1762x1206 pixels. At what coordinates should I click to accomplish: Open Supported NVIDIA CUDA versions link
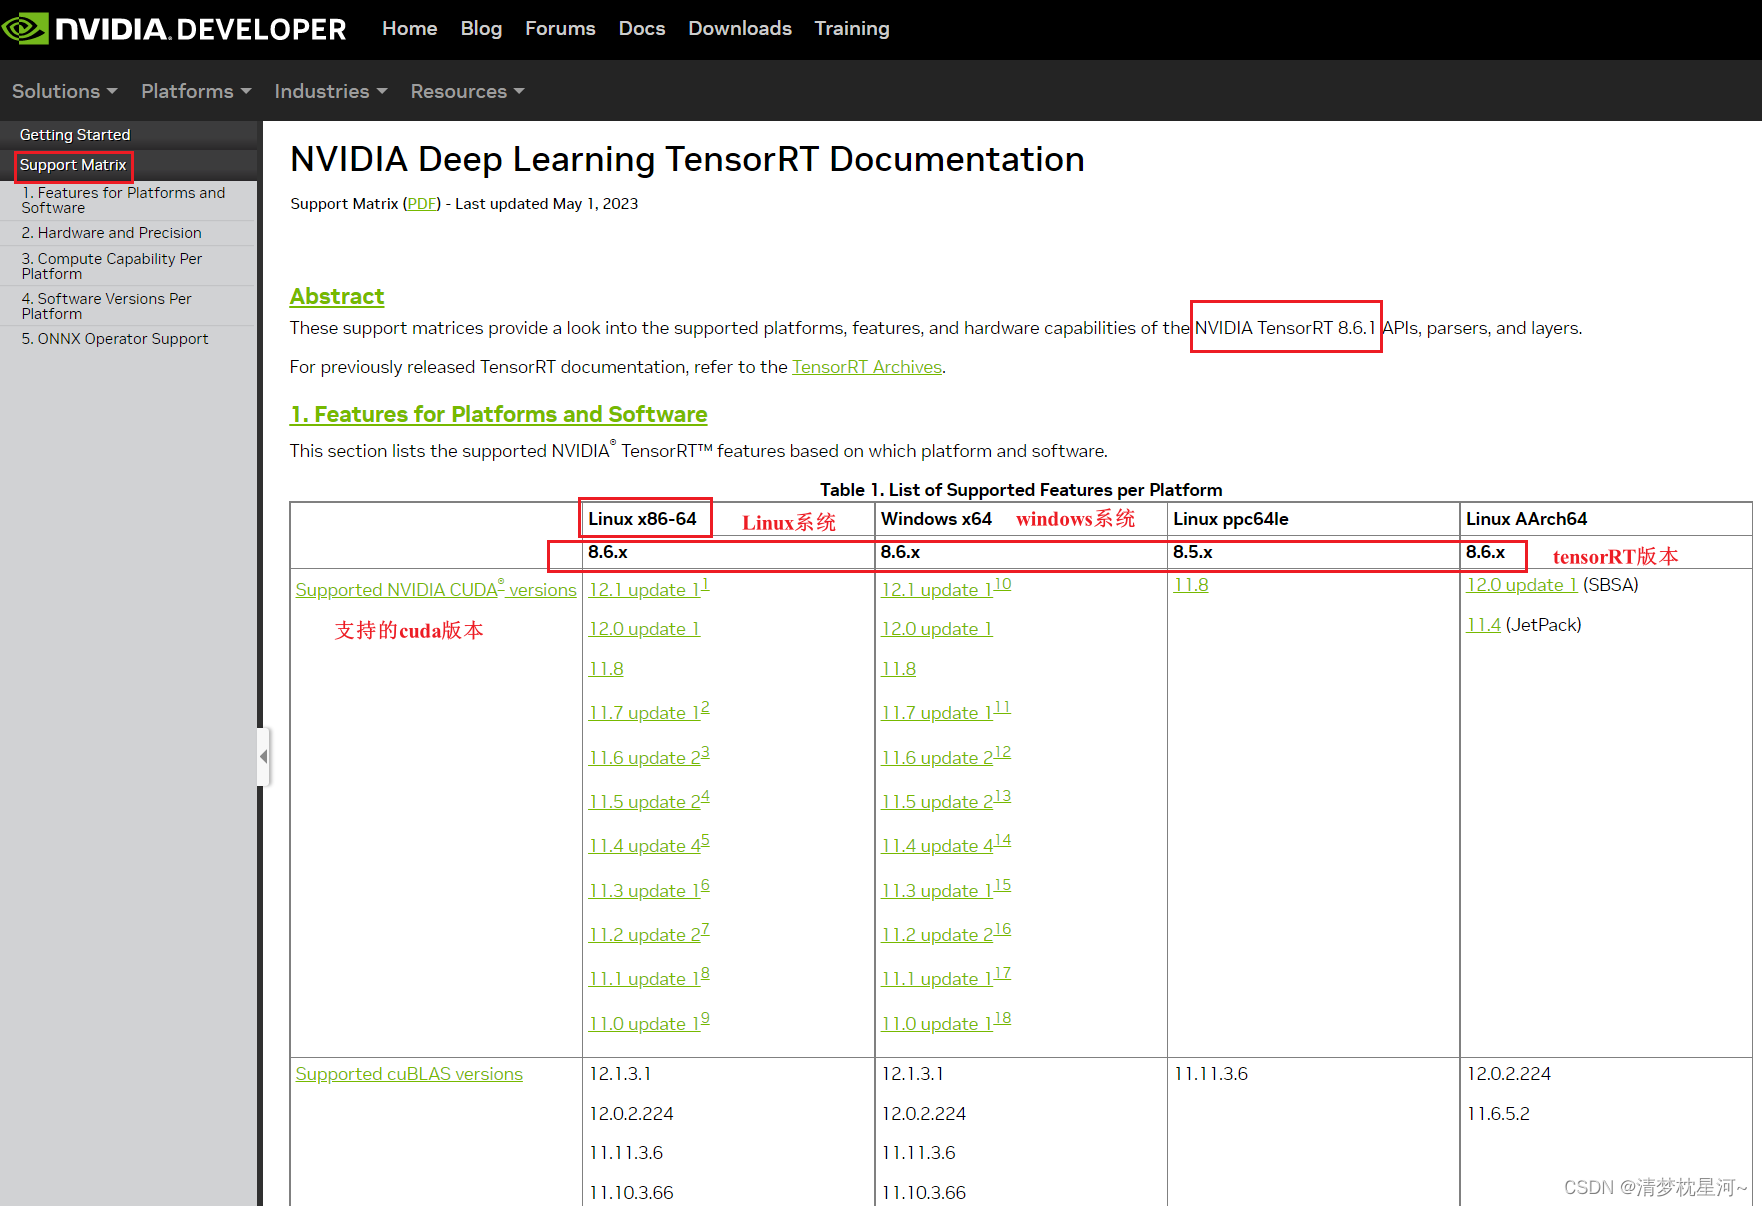point(436,589)
